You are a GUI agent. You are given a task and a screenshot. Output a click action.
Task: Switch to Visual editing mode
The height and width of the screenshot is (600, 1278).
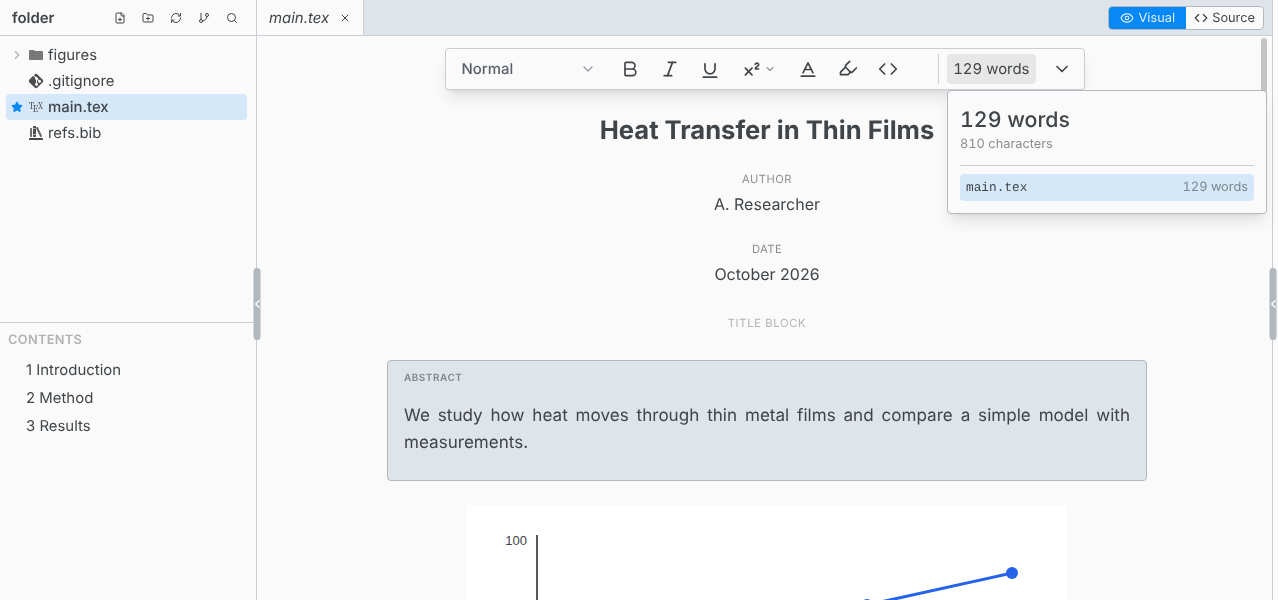pyautogui.click(x=1147, y=18)
